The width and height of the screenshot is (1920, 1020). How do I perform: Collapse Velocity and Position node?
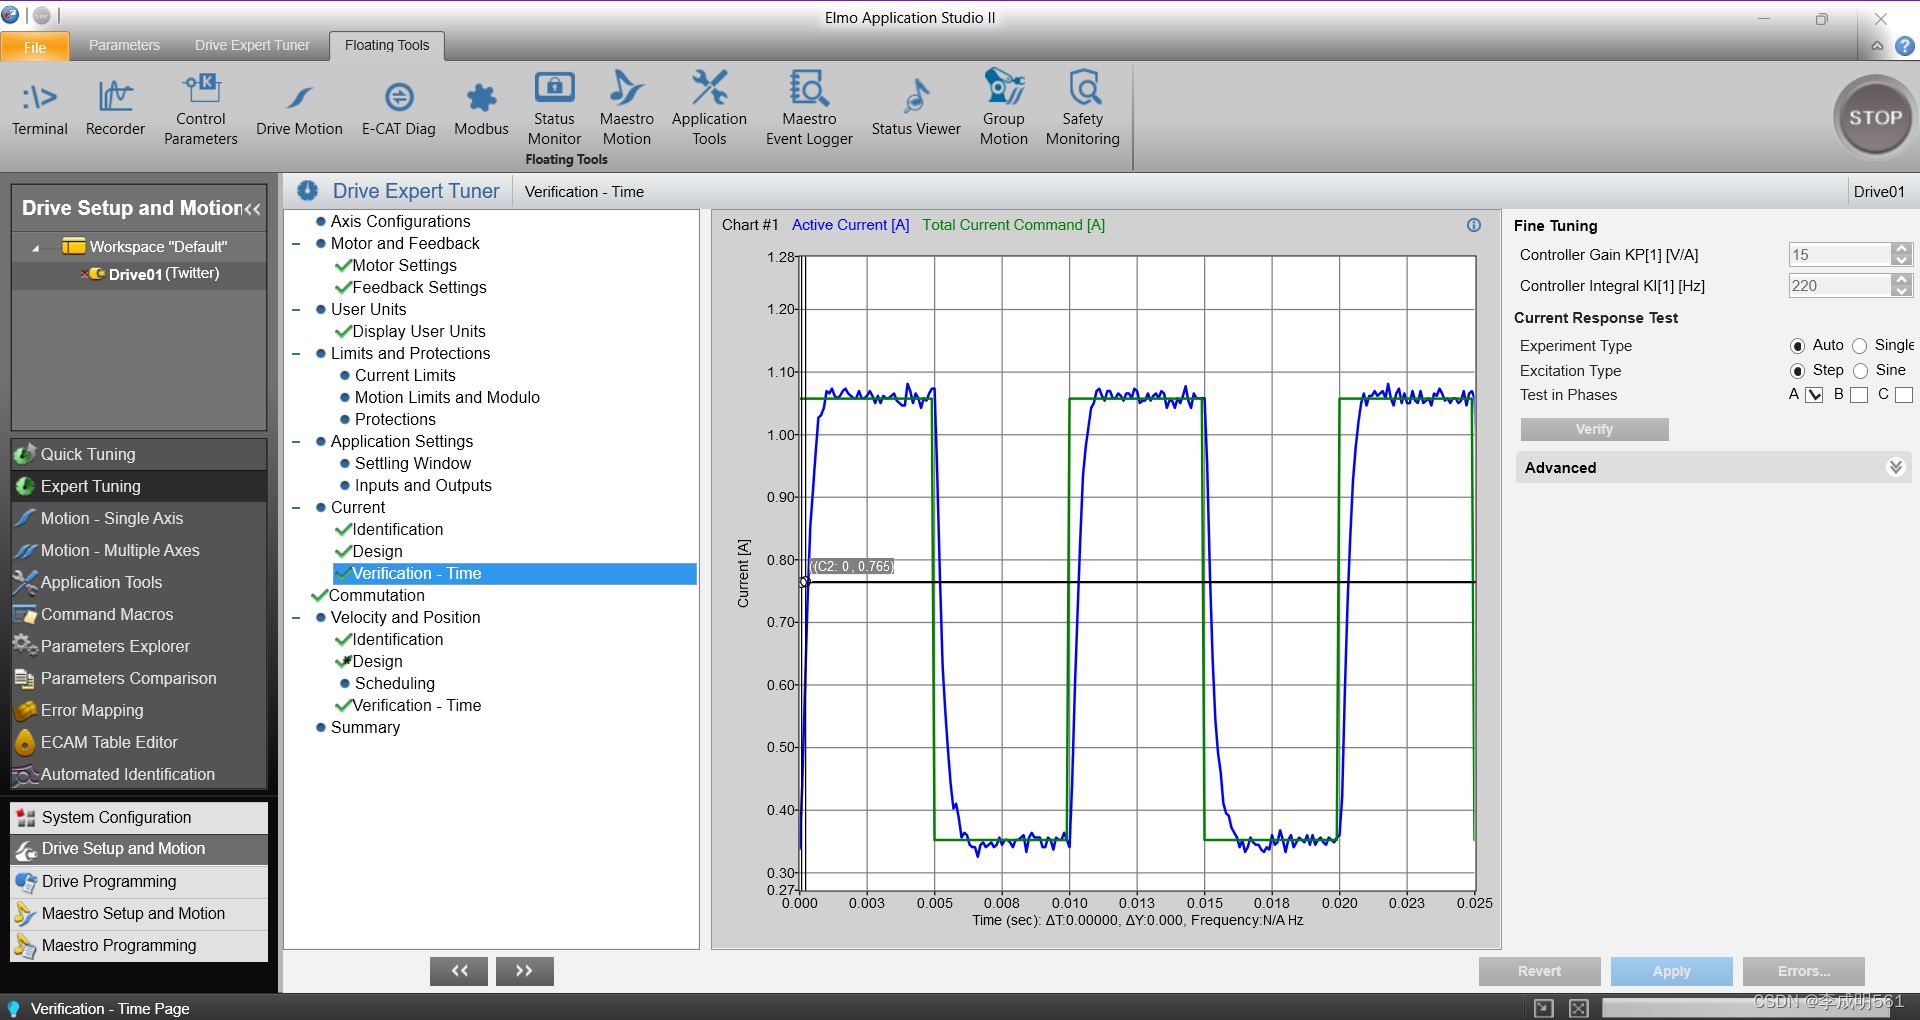(x=296, y=618)
